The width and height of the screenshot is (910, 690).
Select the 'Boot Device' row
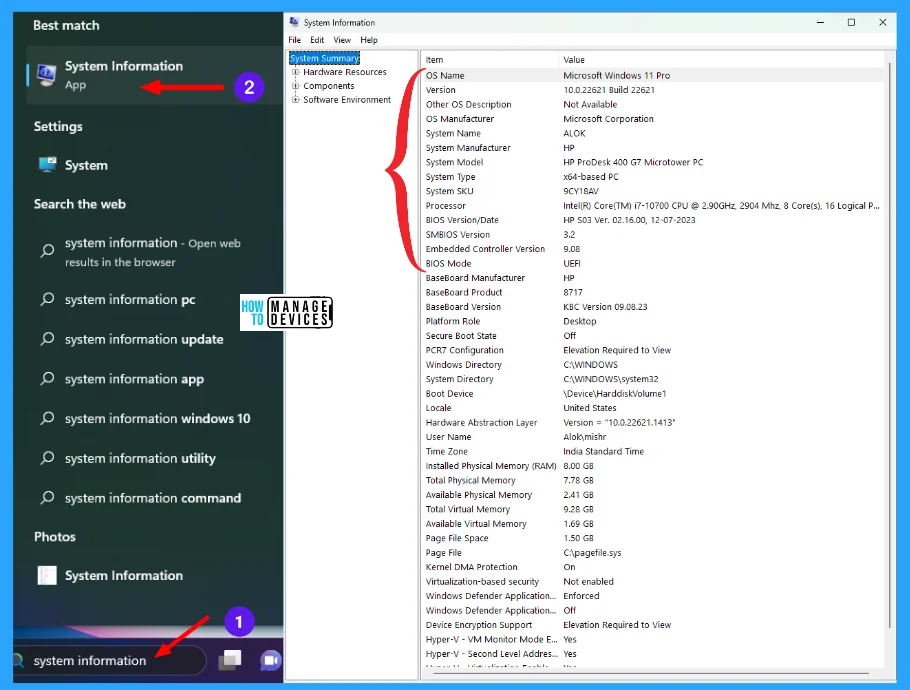click(653, 393)
